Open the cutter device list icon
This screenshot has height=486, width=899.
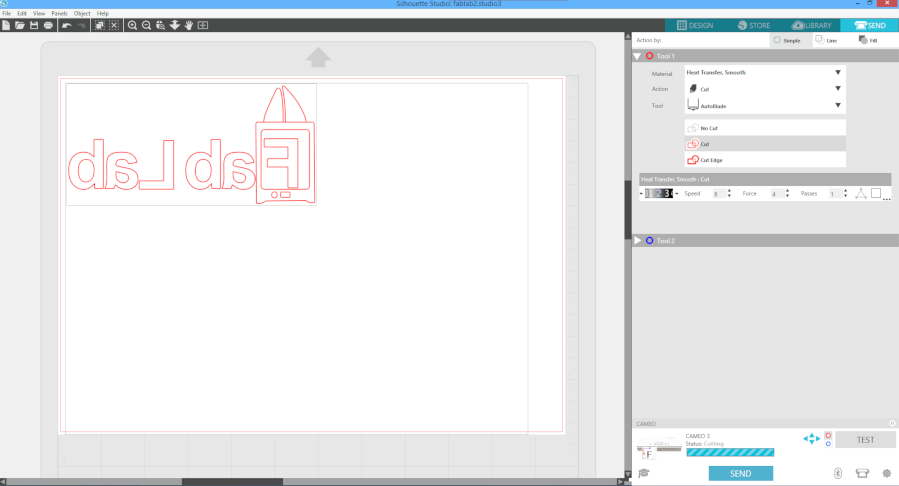coord(862,473)
